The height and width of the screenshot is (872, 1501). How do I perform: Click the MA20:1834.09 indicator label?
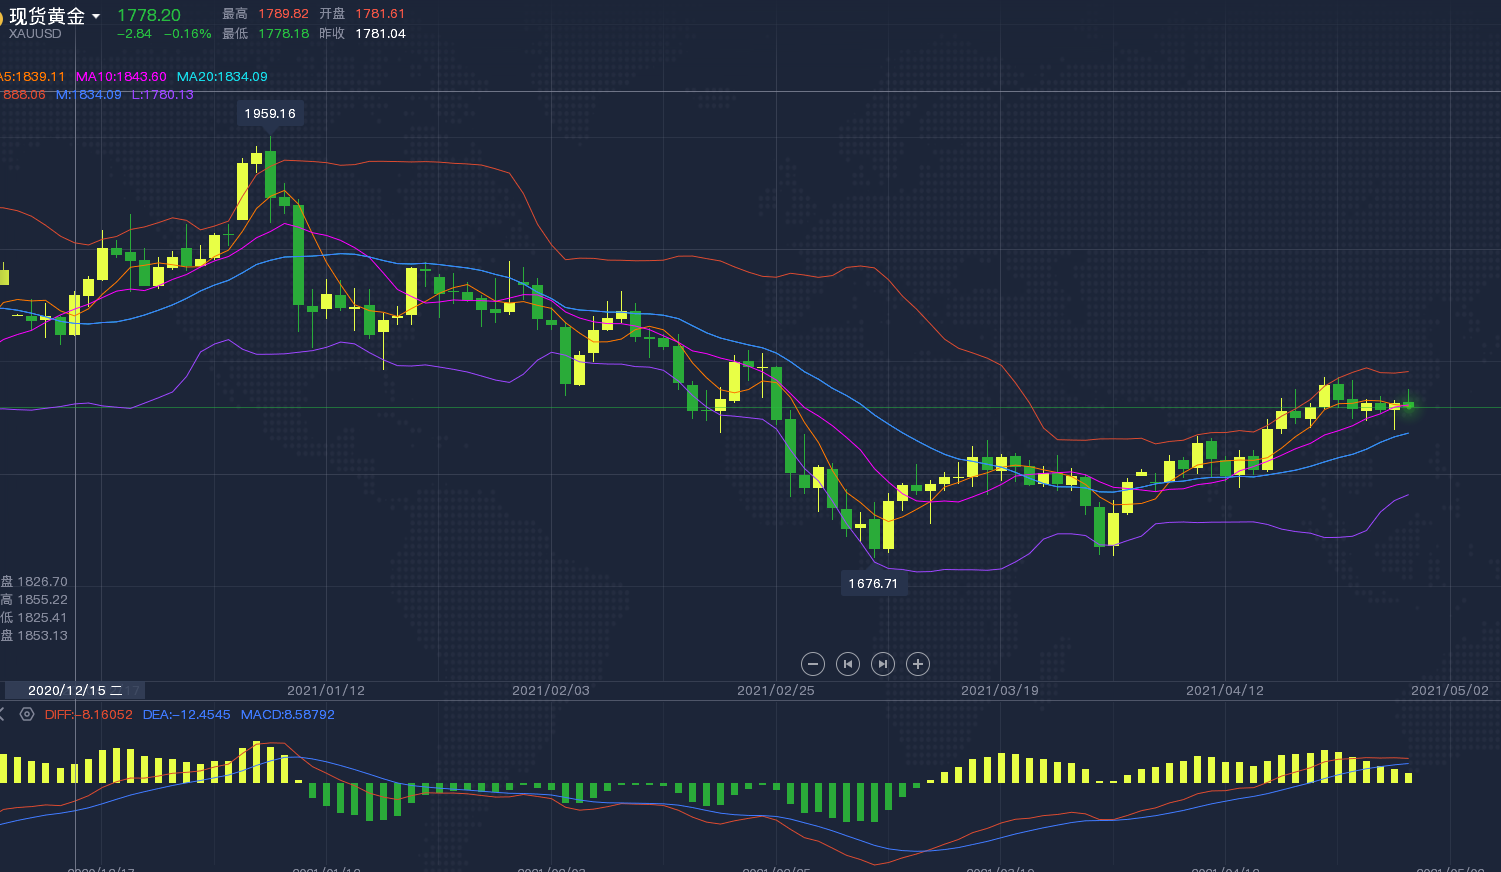[222, 77]
